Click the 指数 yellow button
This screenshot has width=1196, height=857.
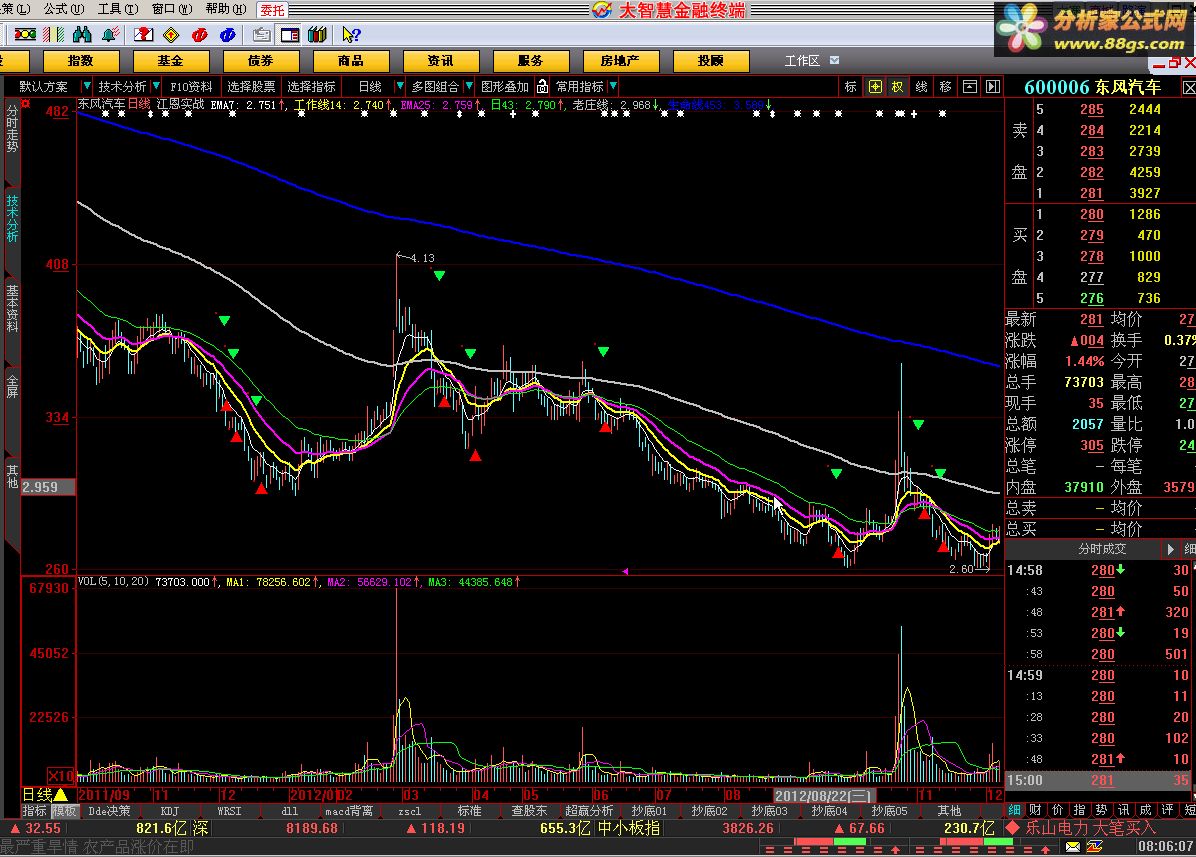coord(81,61)
